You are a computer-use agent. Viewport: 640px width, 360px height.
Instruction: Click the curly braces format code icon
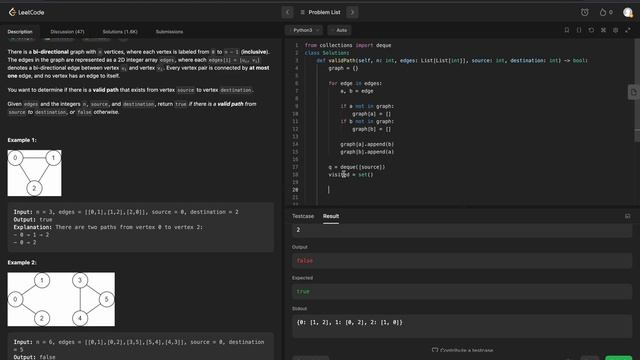coord(579,30)
